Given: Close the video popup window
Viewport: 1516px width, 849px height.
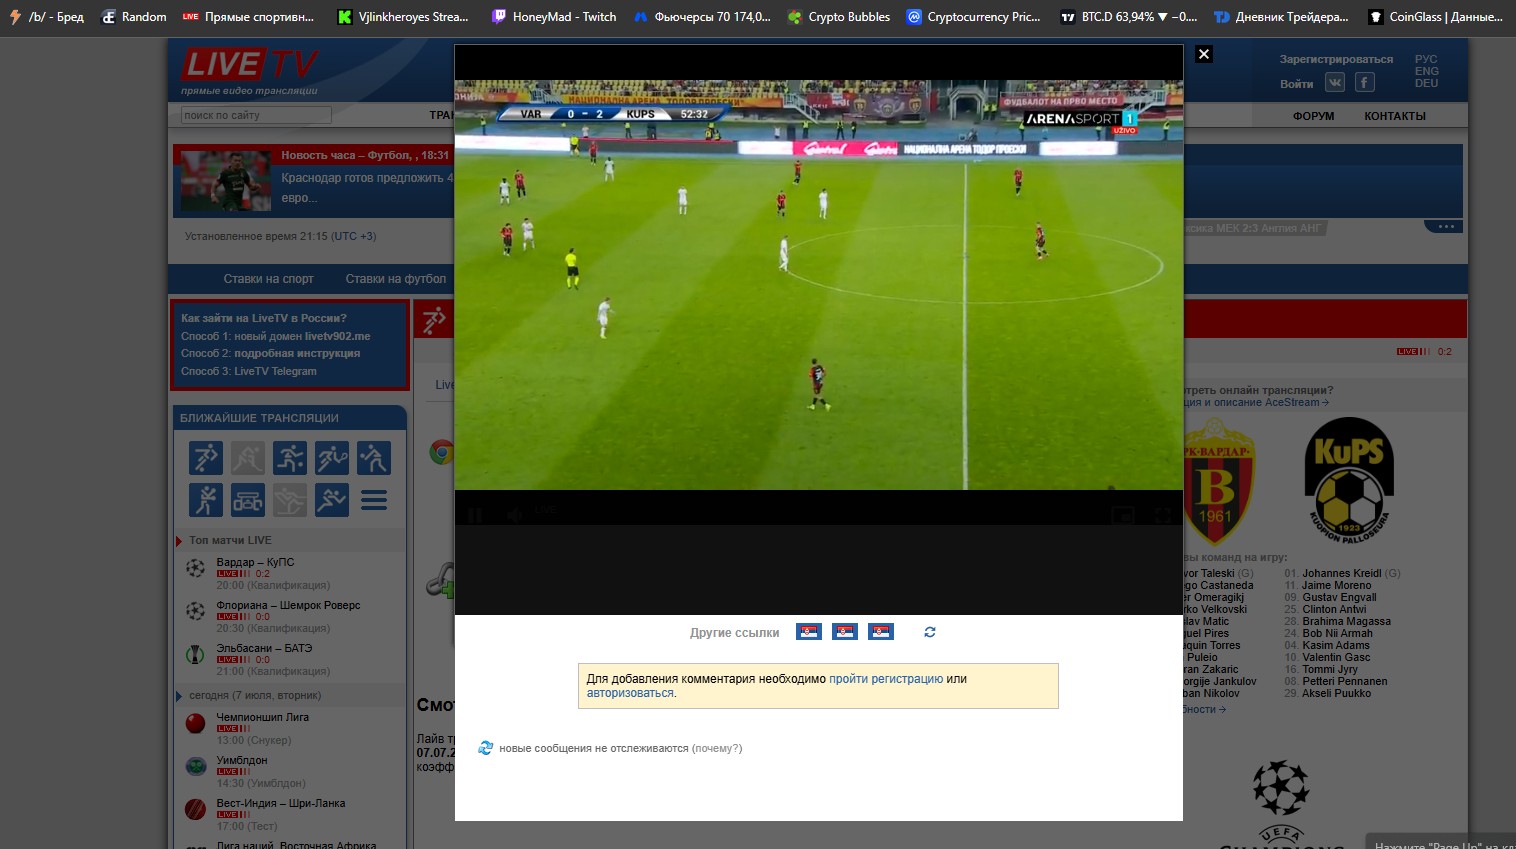Looking at the screenshot, I should pos(1204,54).
